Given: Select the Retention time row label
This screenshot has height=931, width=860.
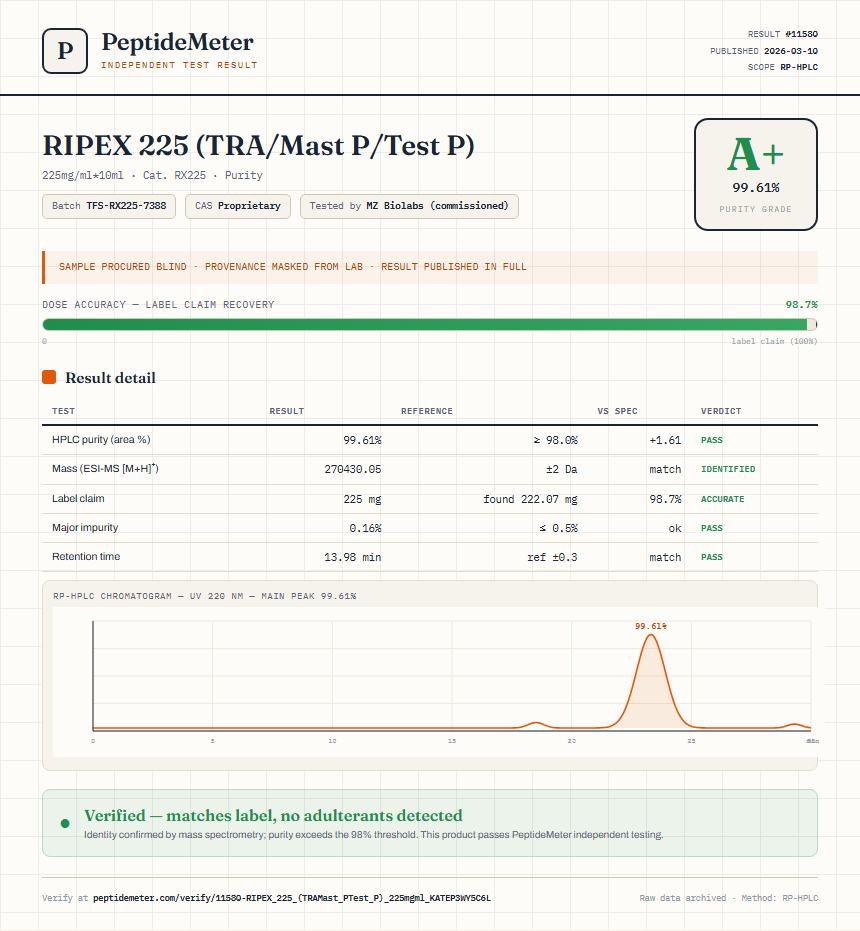Looking at the screenshot, I should [86, 556].
